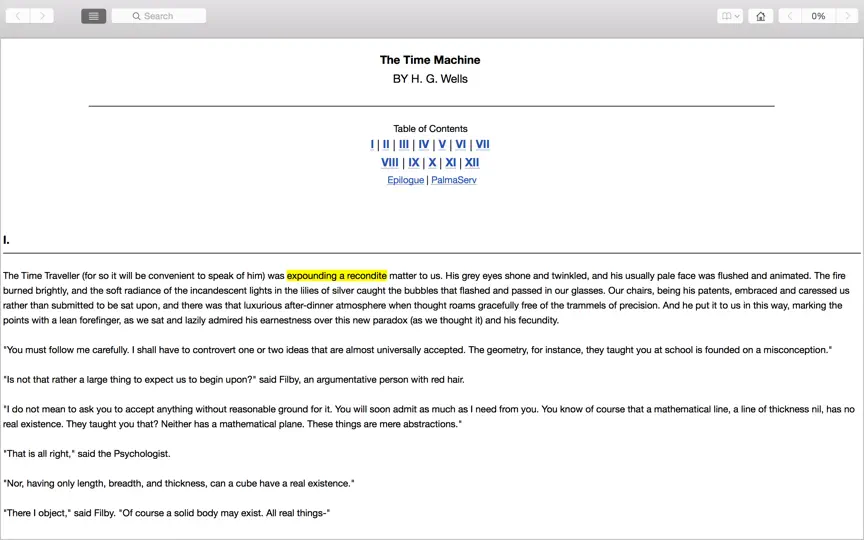Screen dimensions: 864x540
Task: Click the title 'The Time Machine'
Action: click(x=430, y=60)
